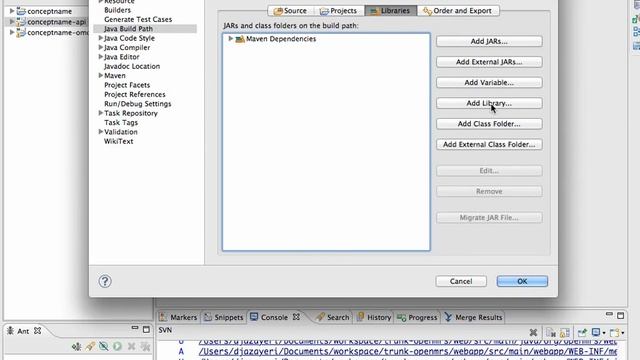Expand conceptname-api project in explorer
This screenshot has width=640, height=360.
pos(12,22)
